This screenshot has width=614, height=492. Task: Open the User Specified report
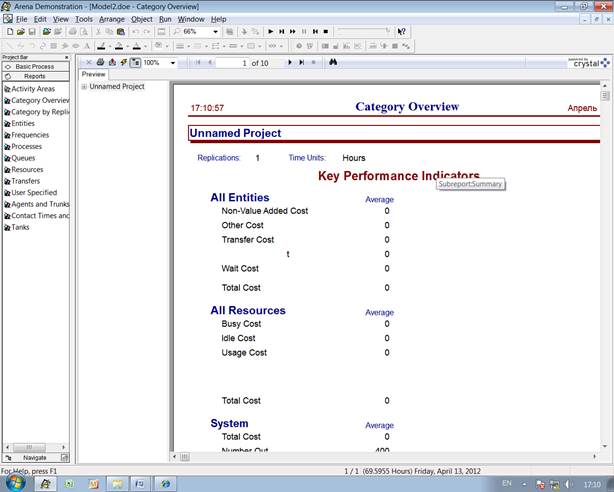[x=31, y=193]
